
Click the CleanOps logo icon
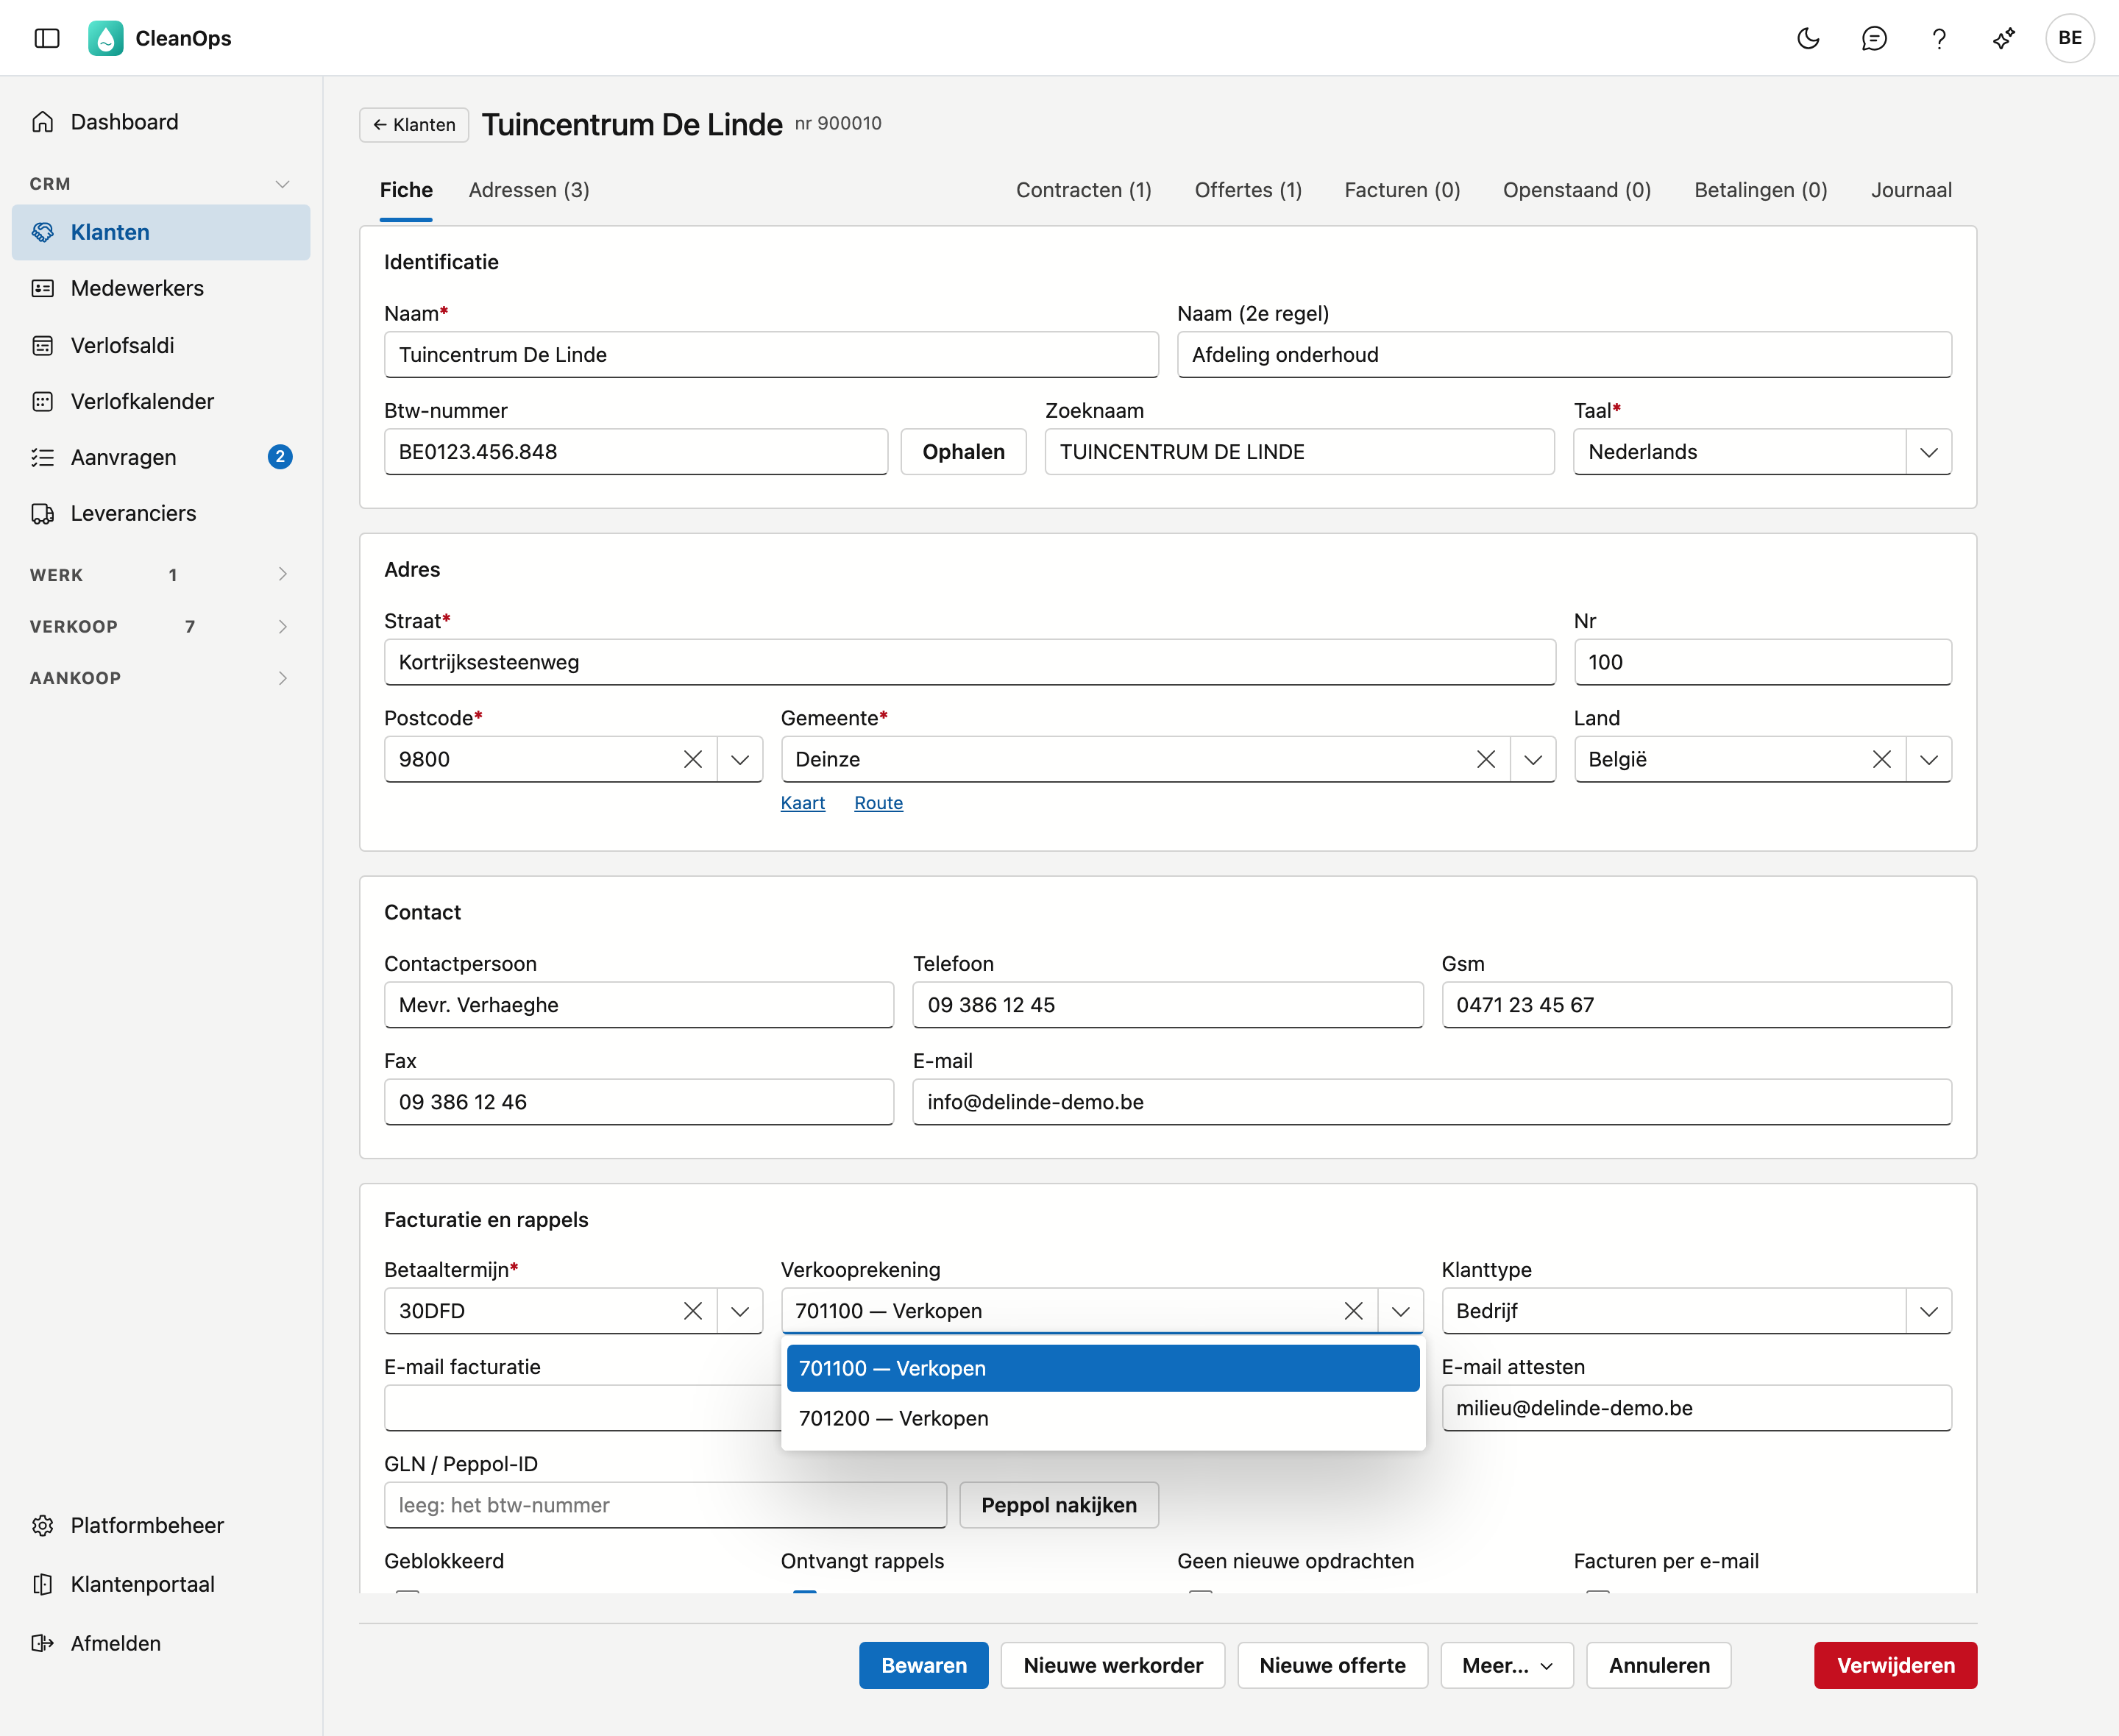[x=106, y=38]
